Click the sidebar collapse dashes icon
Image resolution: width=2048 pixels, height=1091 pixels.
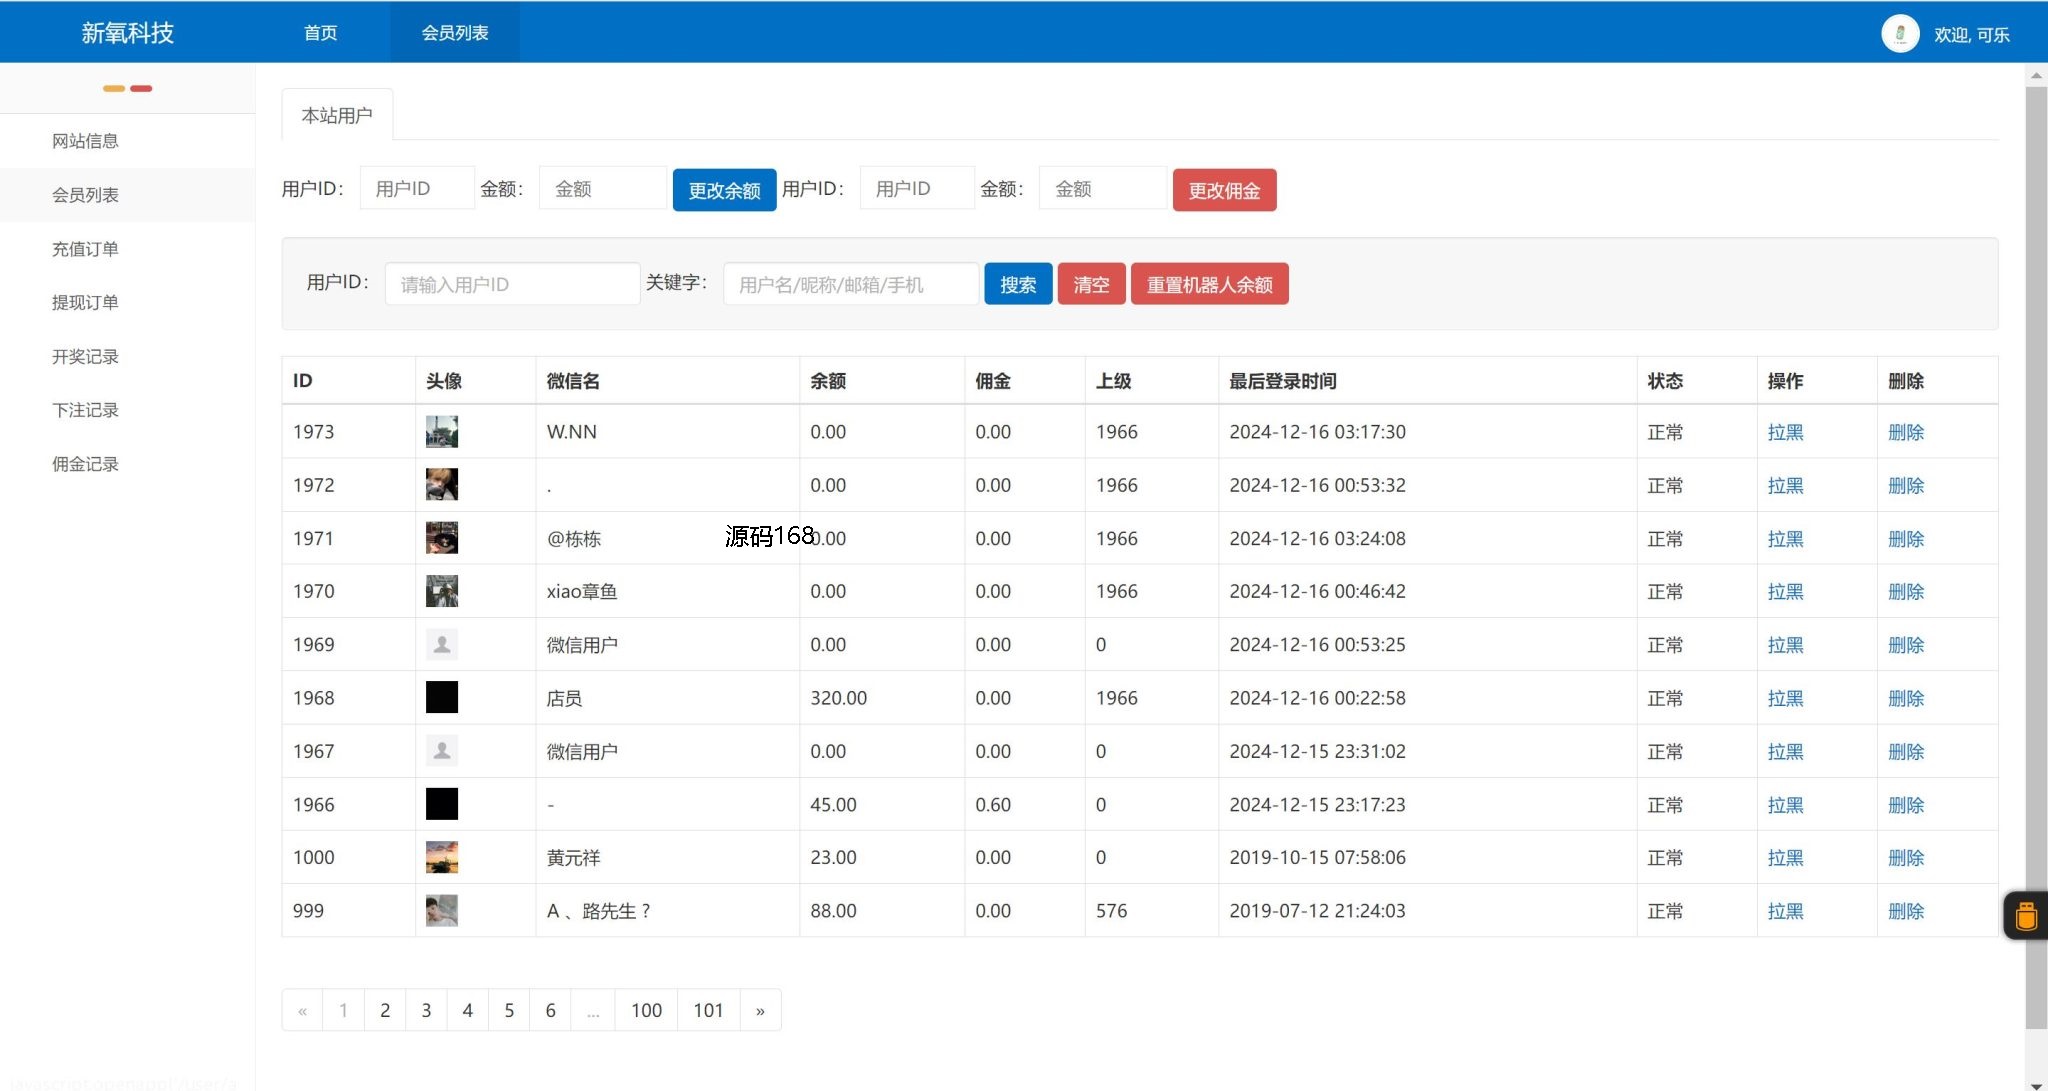click(x=127, y=89)
